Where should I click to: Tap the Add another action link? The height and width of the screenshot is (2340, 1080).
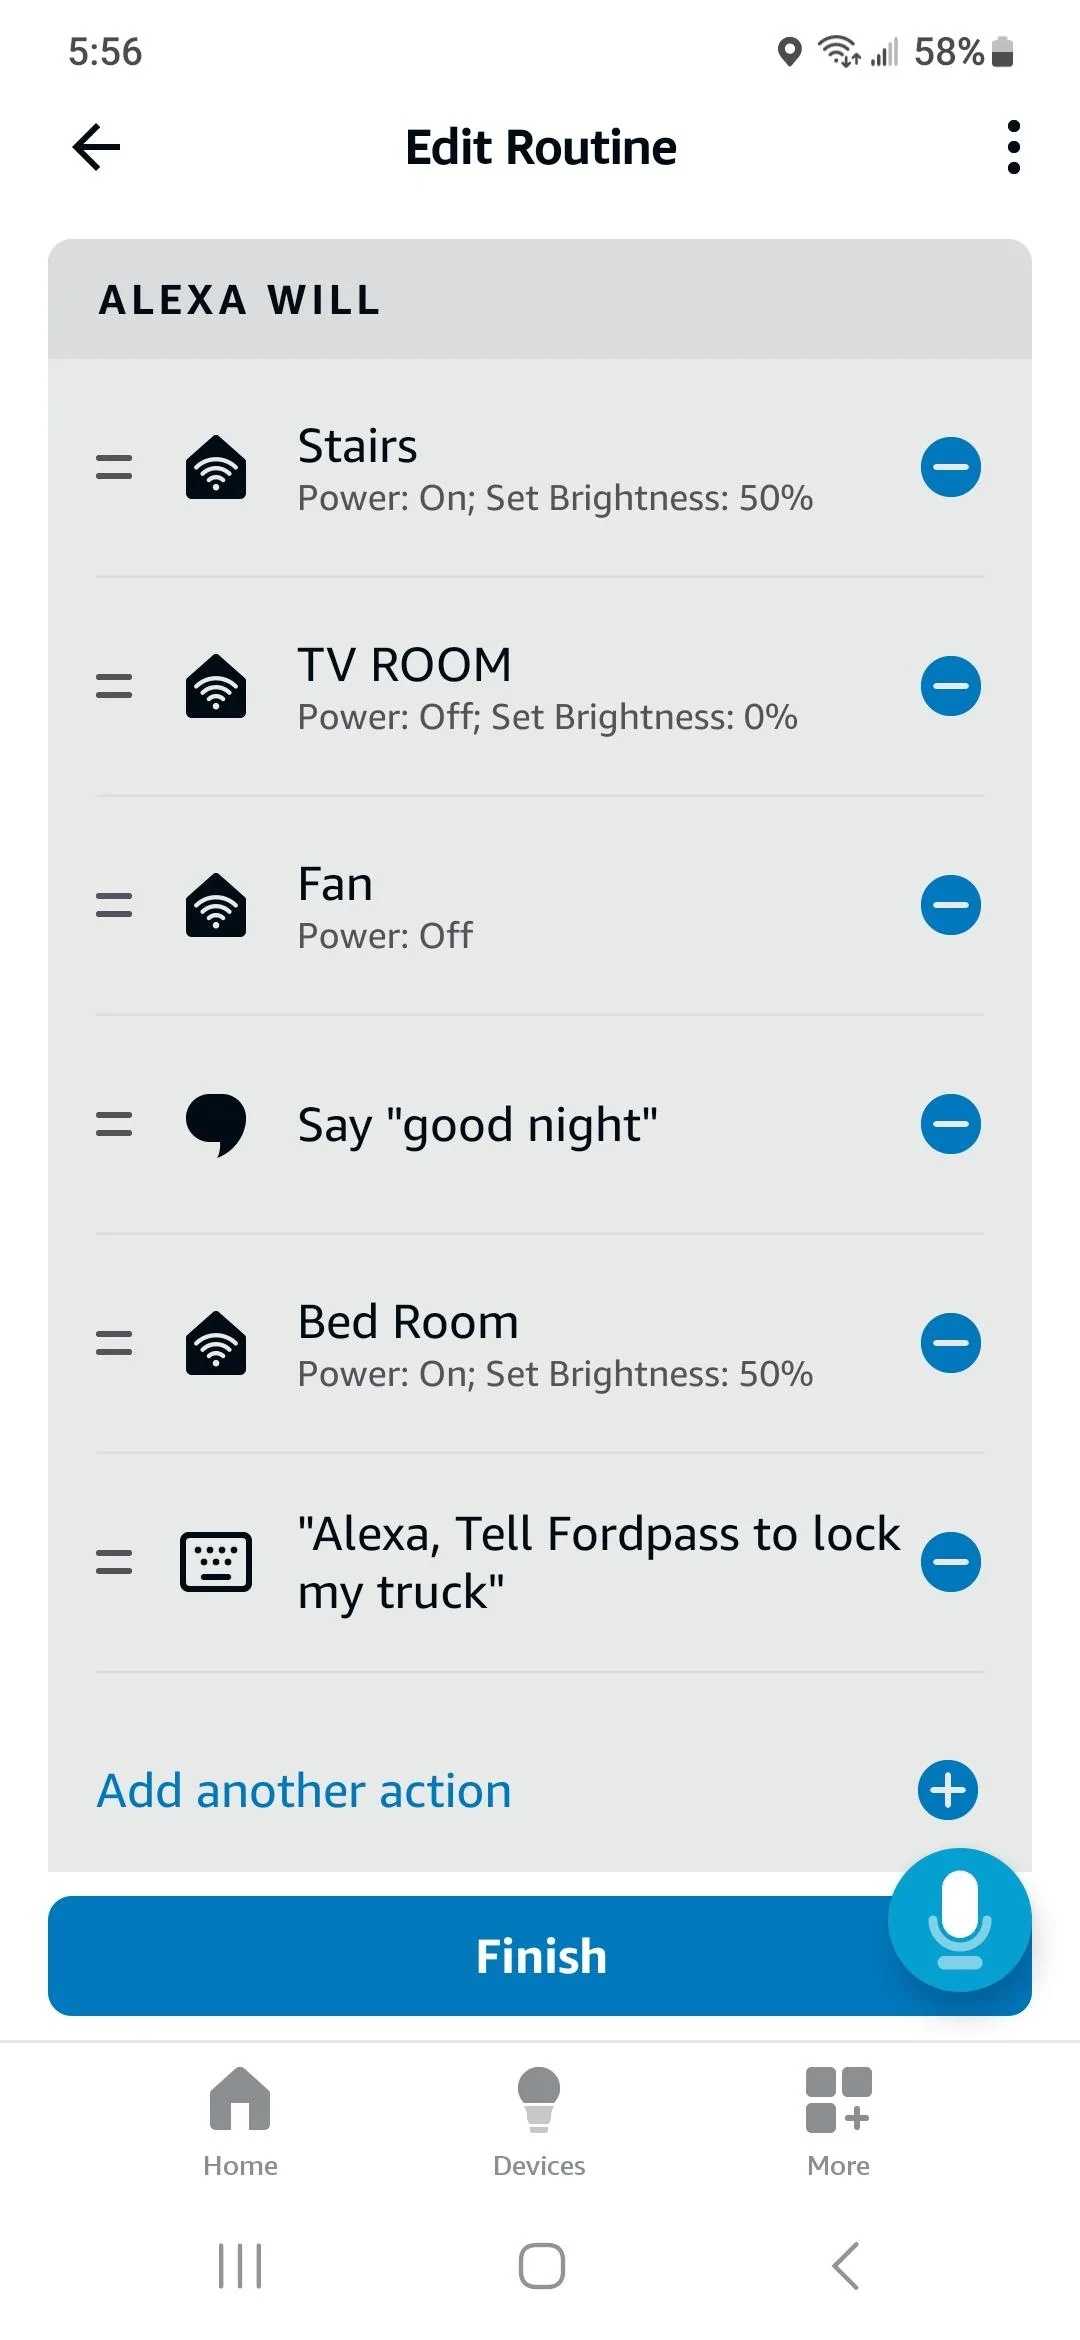(x=304, y=1791)
